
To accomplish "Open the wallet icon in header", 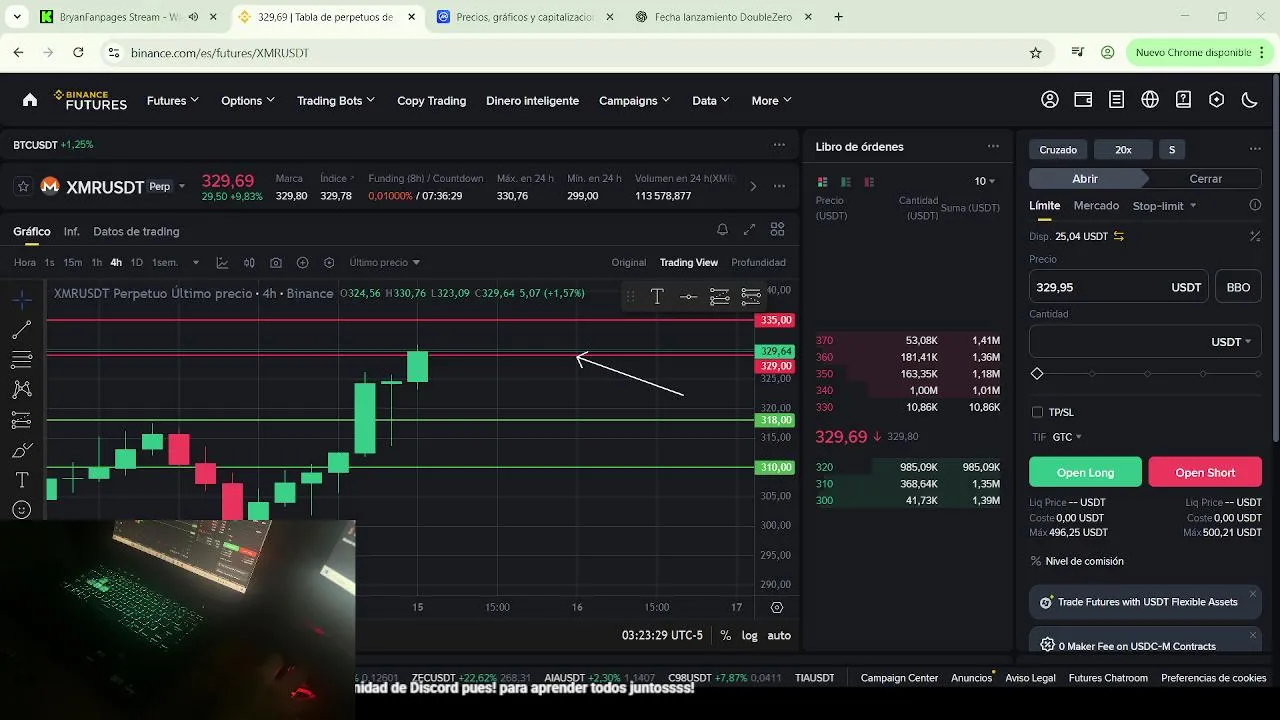I will point(1083,100).
